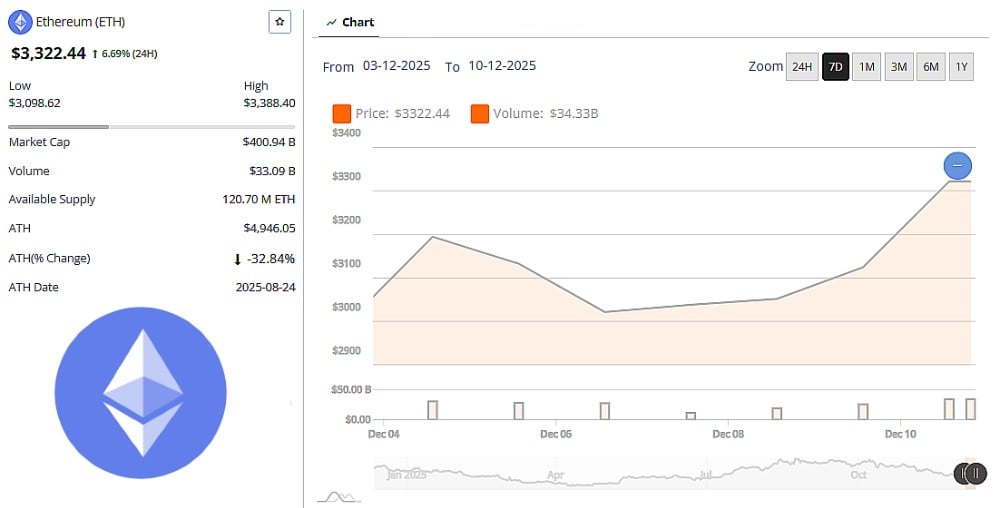
Task: Click the small curve icon under the chart
Action: point(339,497)
